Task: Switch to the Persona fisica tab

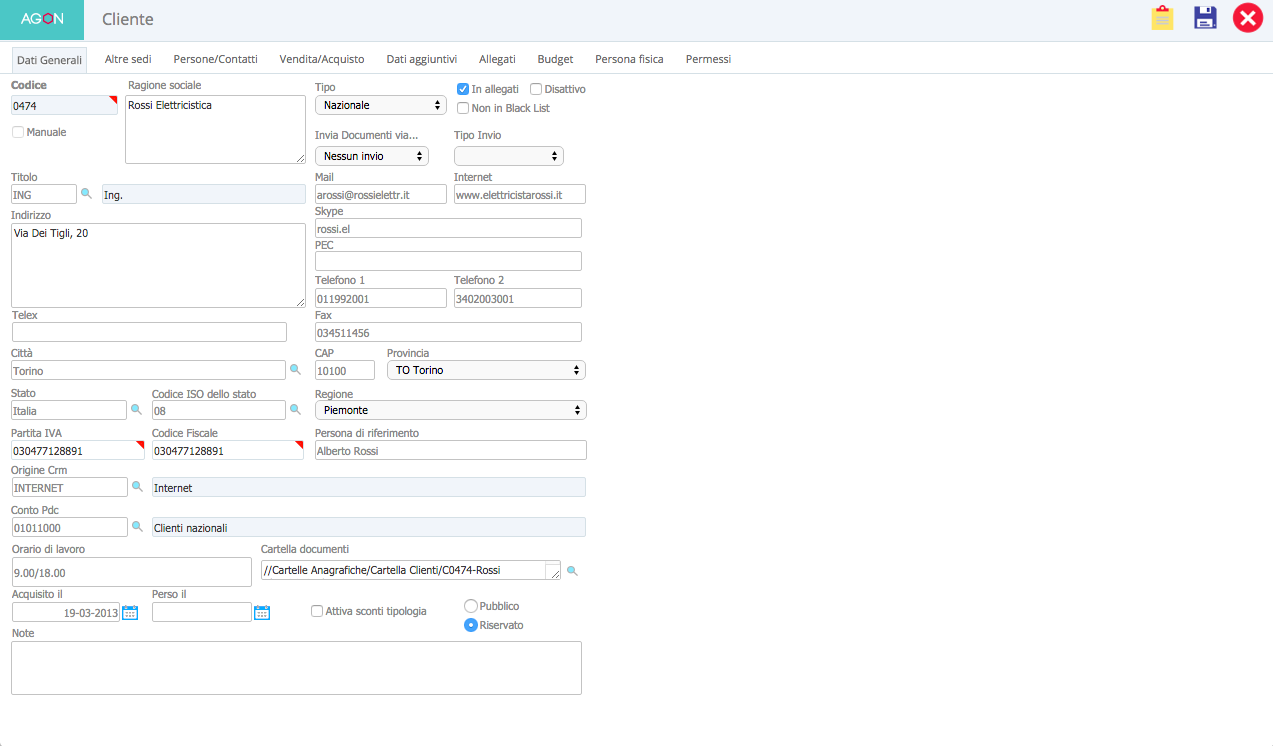Action: pos(629,59)
